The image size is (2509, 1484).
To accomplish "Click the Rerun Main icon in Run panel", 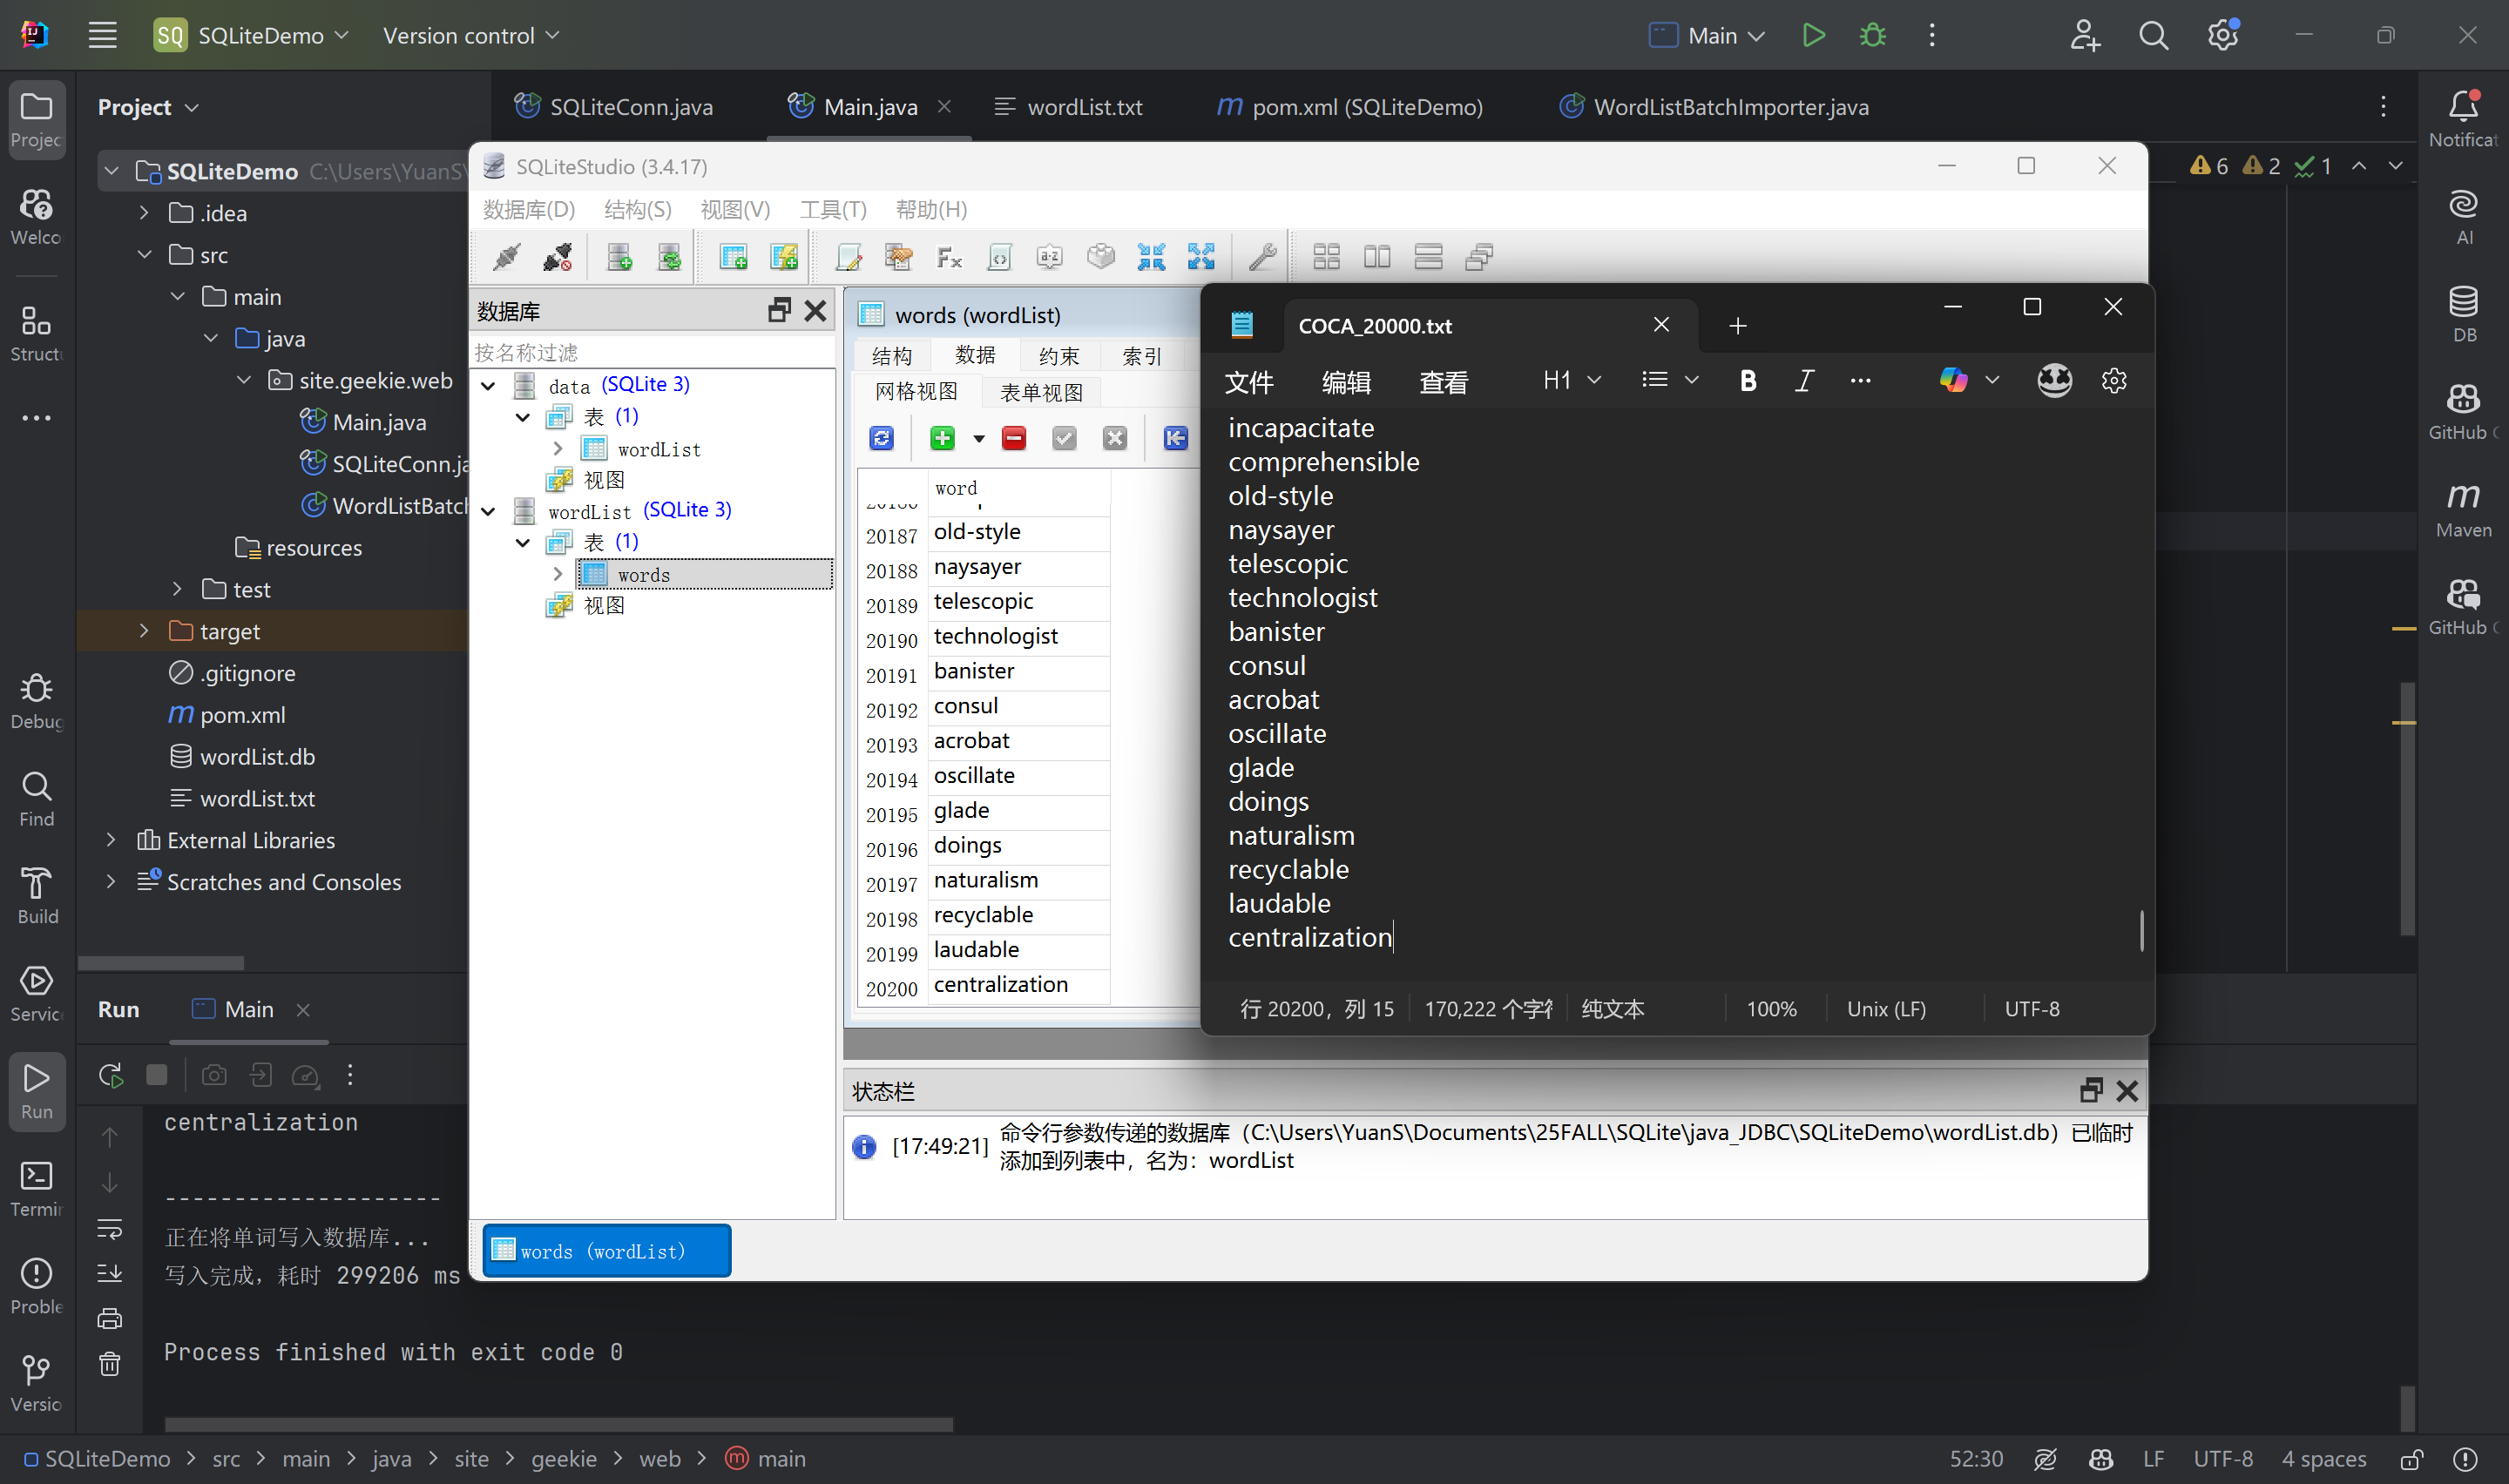I will pyautogui.click(x=110, y=1075).
